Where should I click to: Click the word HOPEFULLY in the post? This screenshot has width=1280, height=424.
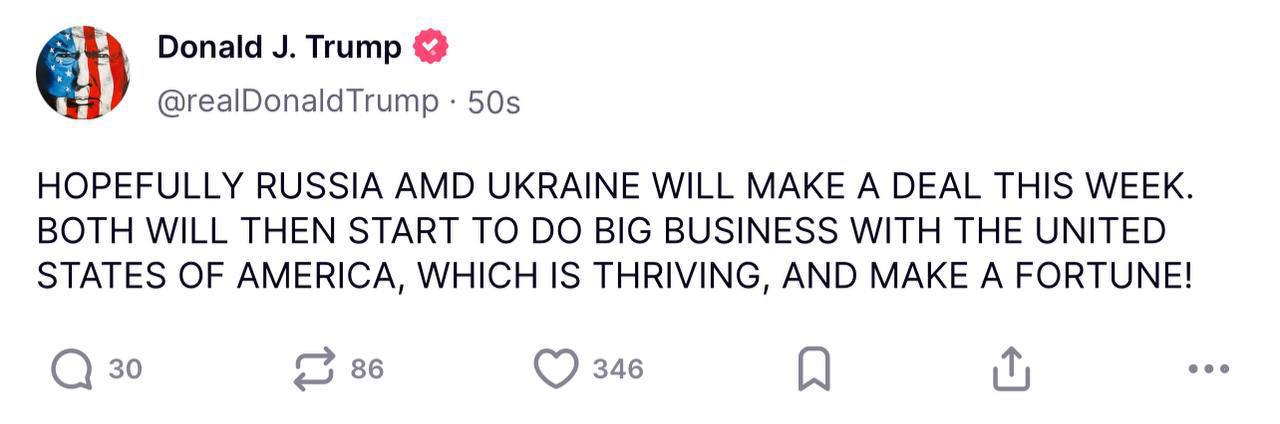tap(139, 187)
